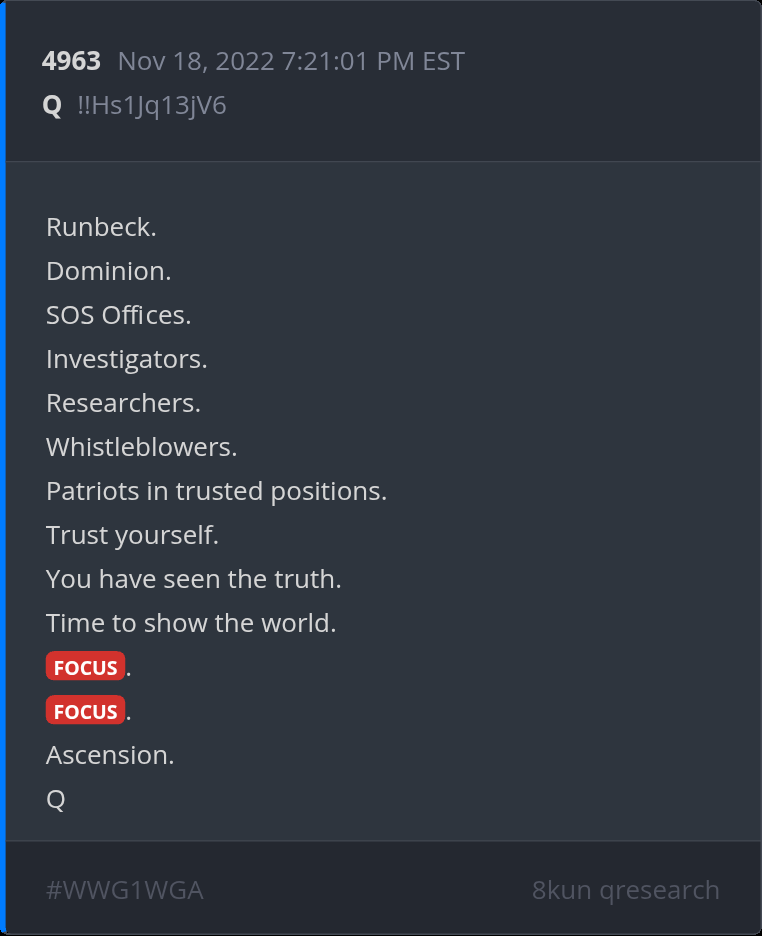762x936 pixels.
Task: Click the Researchers. text
Action: pyautogui.click(x=123, y=403)
